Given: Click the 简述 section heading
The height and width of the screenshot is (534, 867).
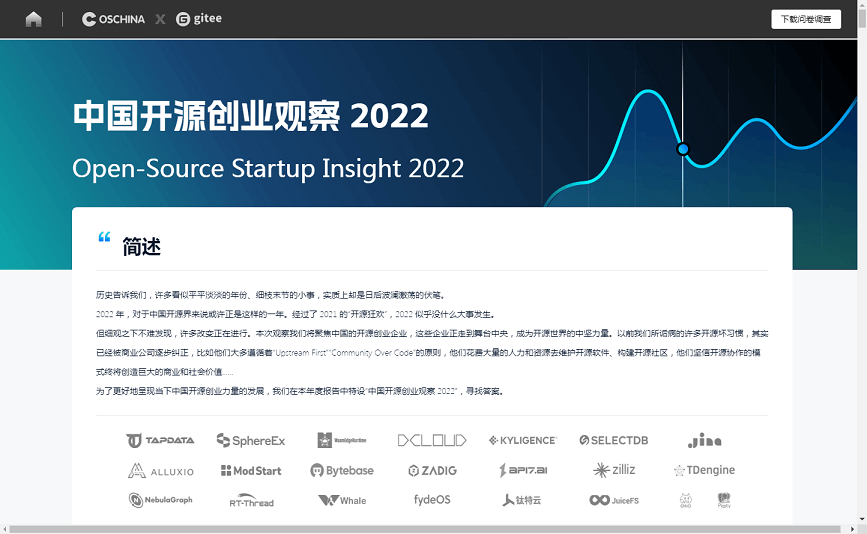Looking at the screenshot, I should coord(142,247).
